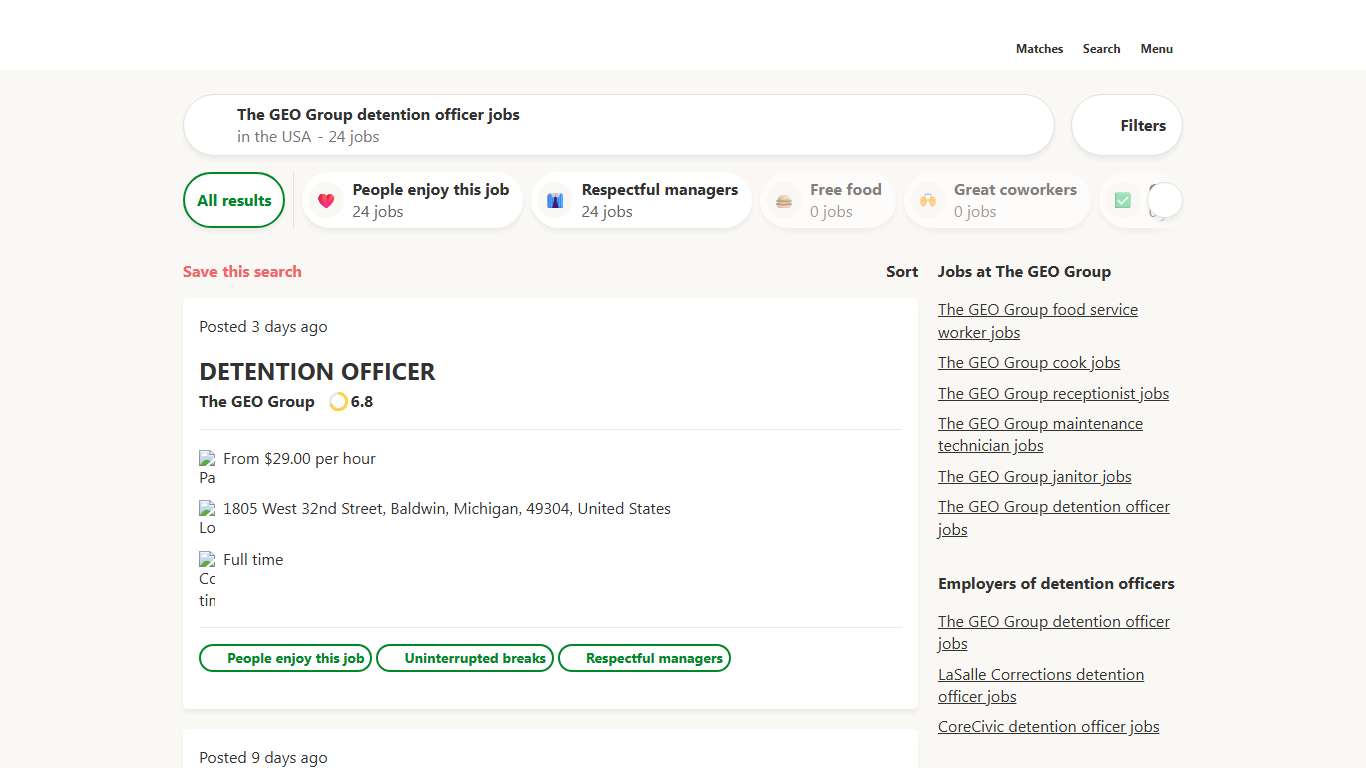Click the location icon beside the Baldwin address
The image size is (1366, 768).
[x=206, y=508]
